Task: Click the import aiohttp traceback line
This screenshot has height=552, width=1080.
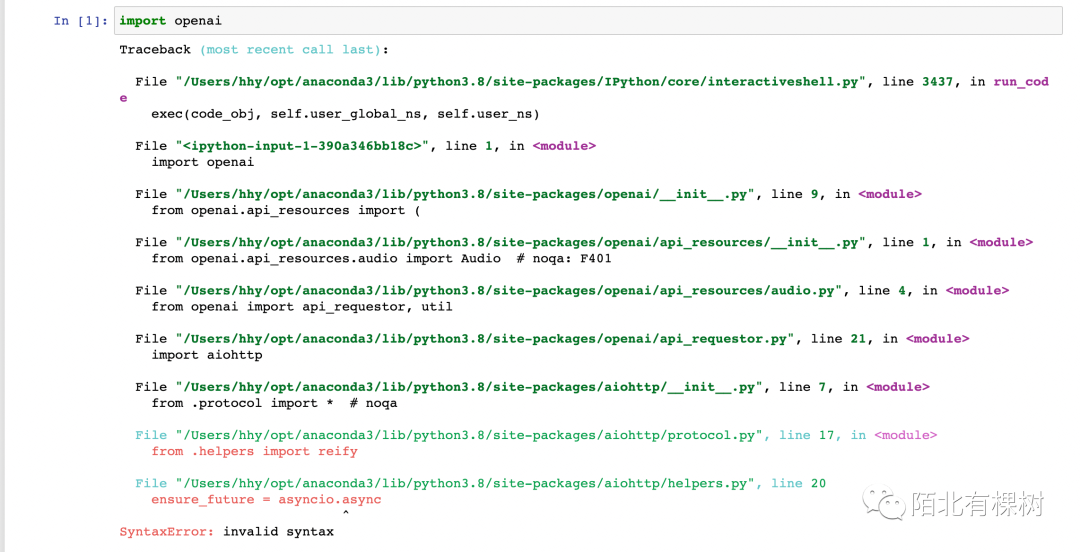Action: click(207, 355)
